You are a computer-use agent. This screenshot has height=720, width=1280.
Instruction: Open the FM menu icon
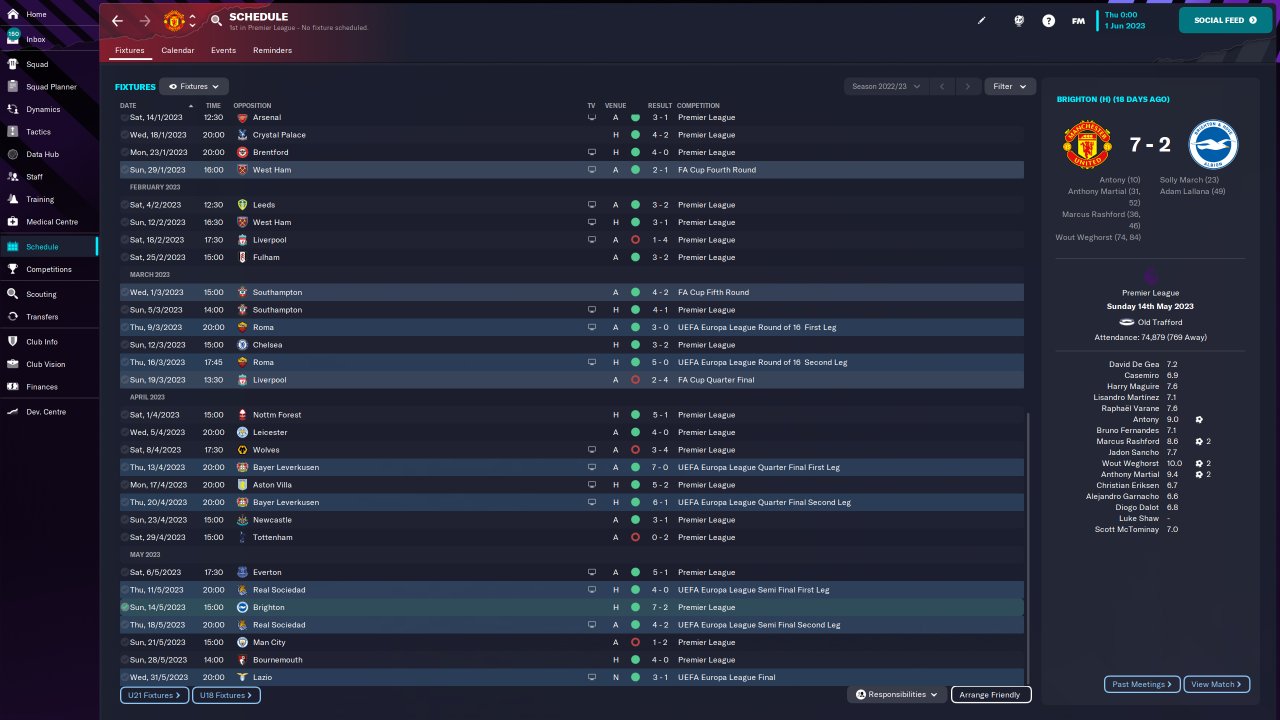pyautogui.click(x=1078, y=20)
